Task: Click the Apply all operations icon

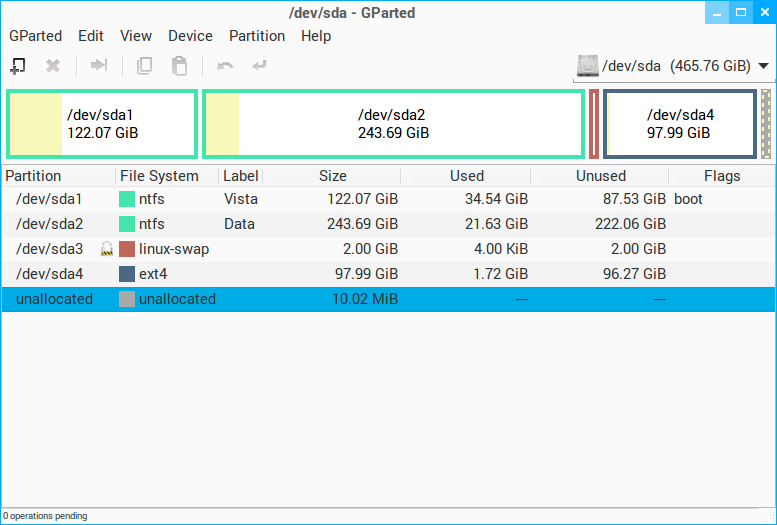Action: click(260, 66)
